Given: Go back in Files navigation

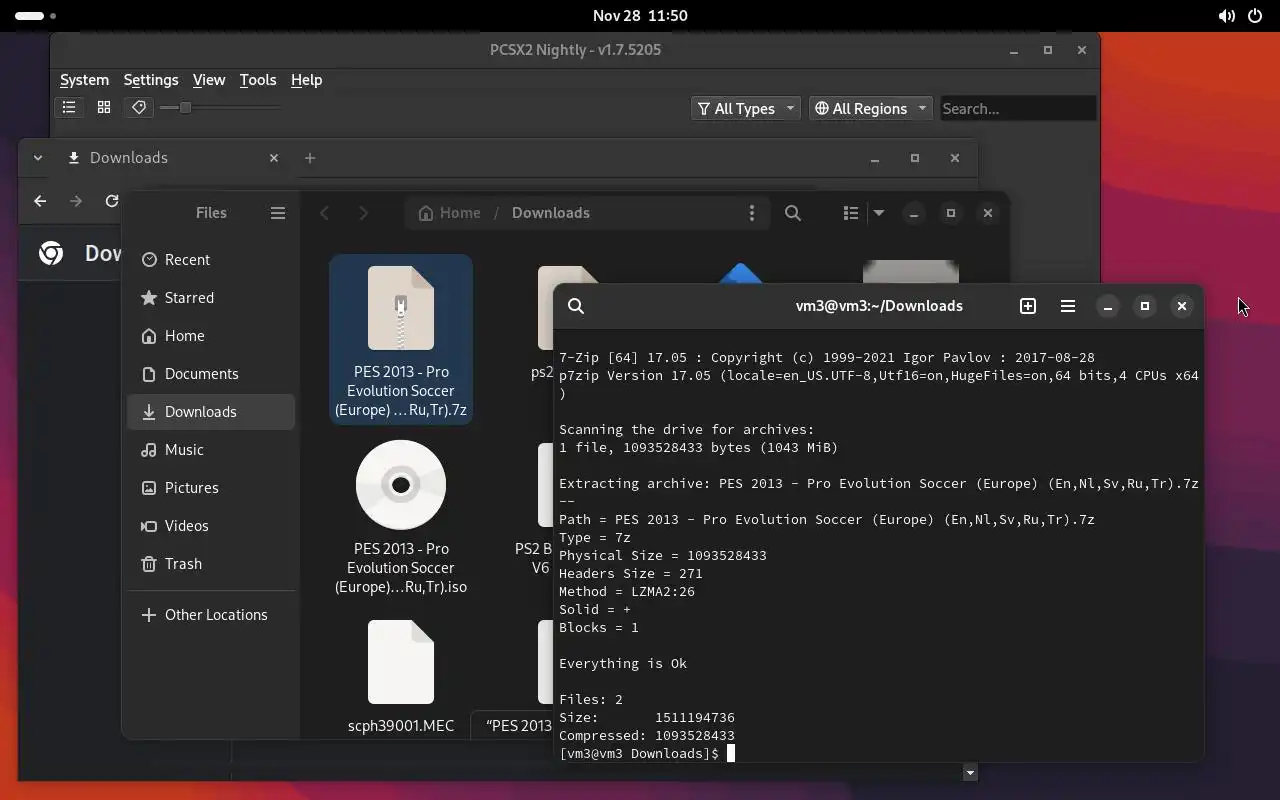Looking at the screenshot, I should 324,213.
